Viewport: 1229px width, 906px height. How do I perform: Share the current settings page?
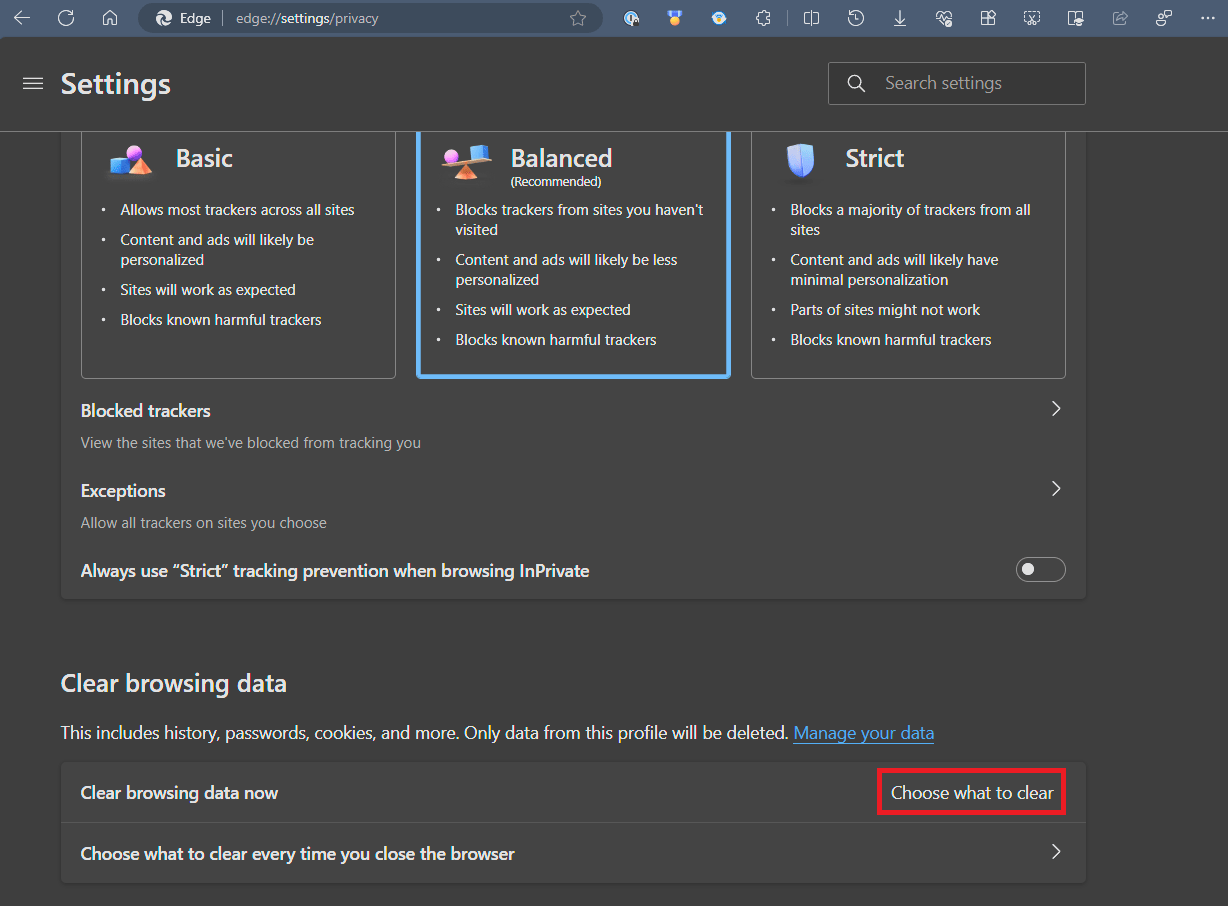[x=1119, y=18]
